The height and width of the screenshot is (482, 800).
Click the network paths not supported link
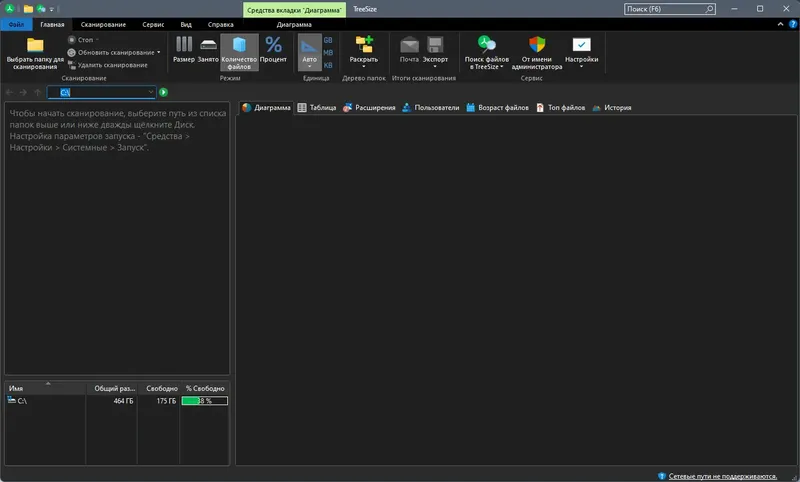pos(722,476)
